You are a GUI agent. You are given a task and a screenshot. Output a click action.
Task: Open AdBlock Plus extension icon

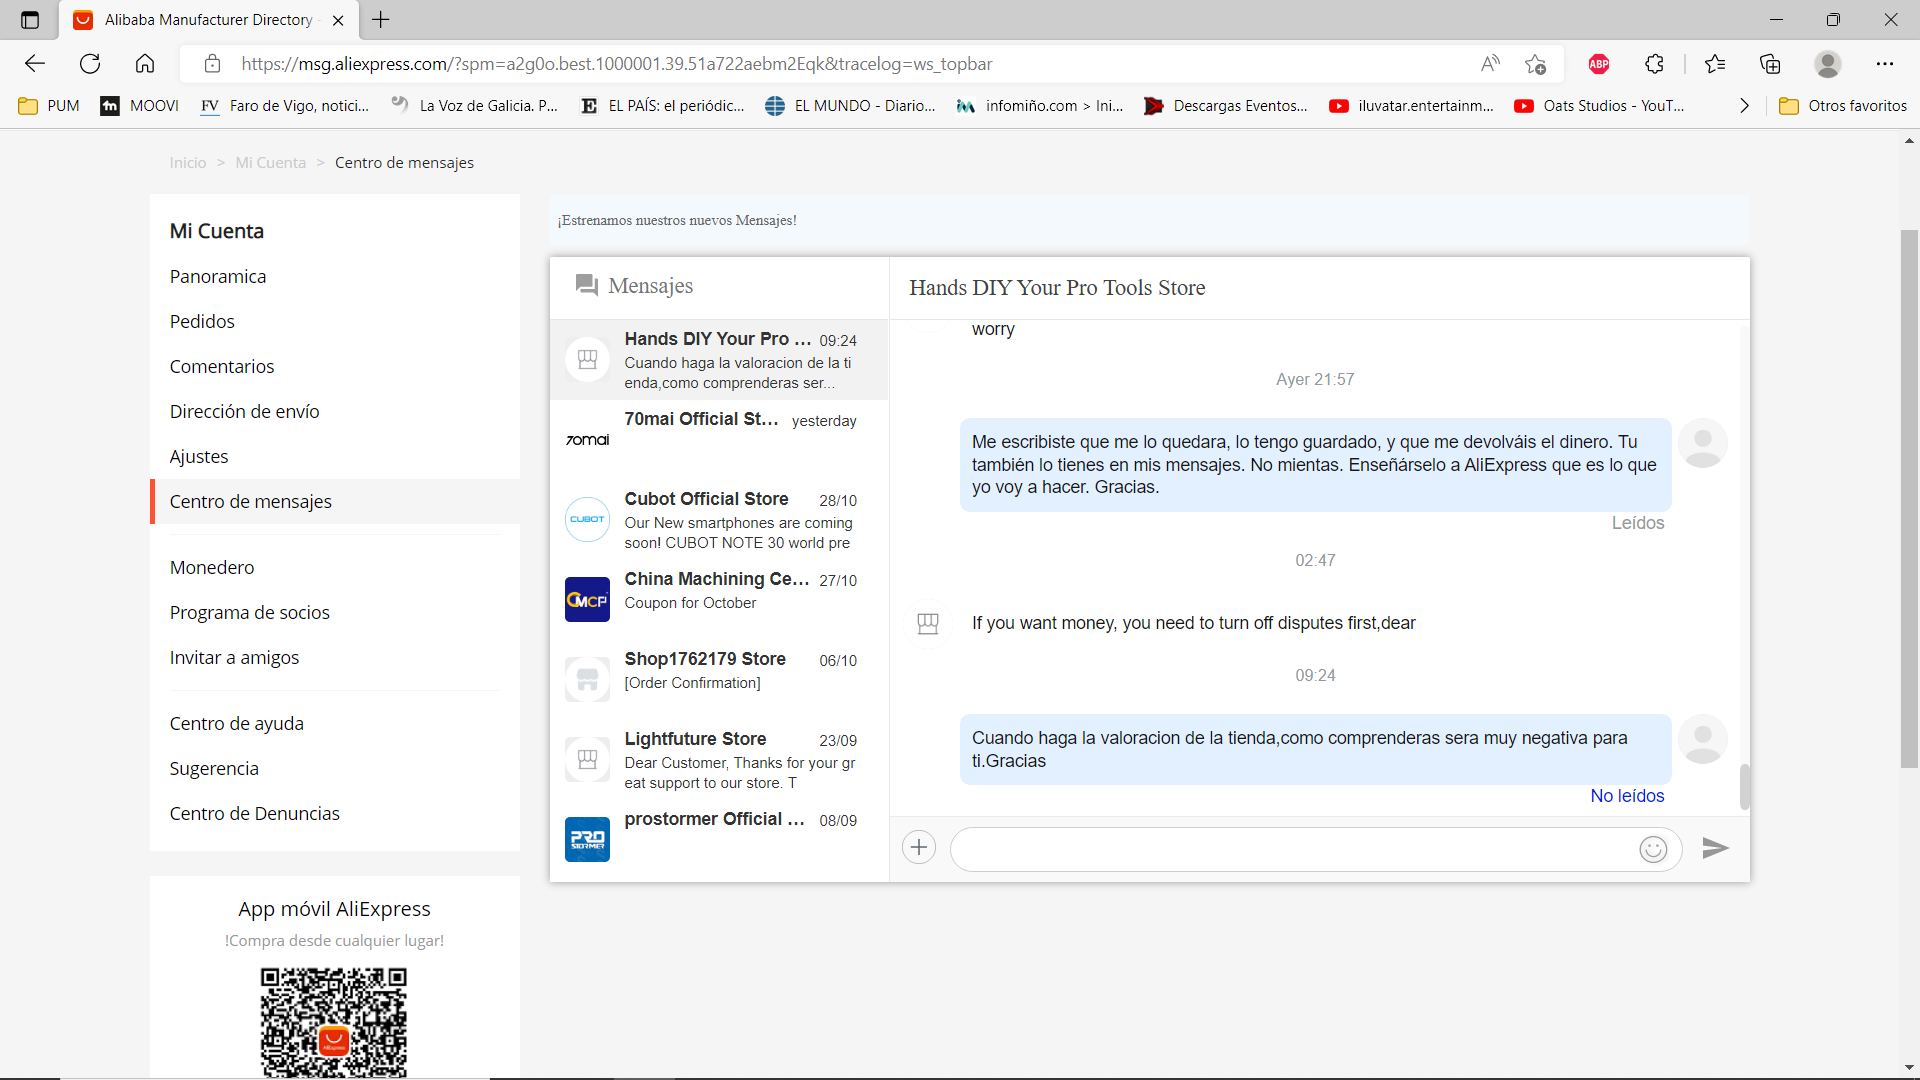1599,64
